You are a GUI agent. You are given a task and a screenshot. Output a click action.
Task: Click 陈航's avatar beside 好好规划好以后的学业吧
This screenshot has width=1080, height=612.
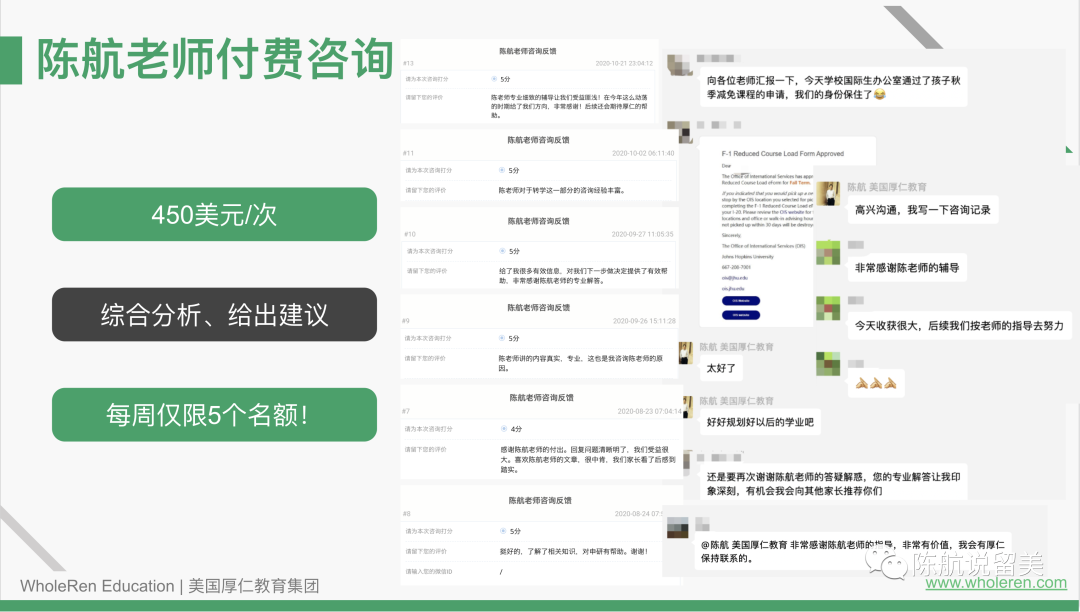click(x=686, y=408)
